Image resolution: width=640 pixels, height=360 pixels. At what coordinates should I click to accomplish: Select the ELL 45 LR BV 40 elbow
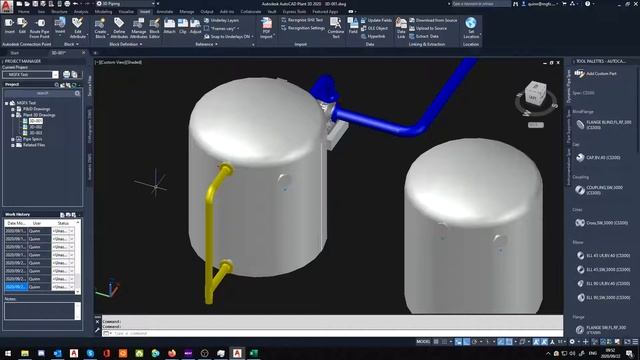pos(603,256)
